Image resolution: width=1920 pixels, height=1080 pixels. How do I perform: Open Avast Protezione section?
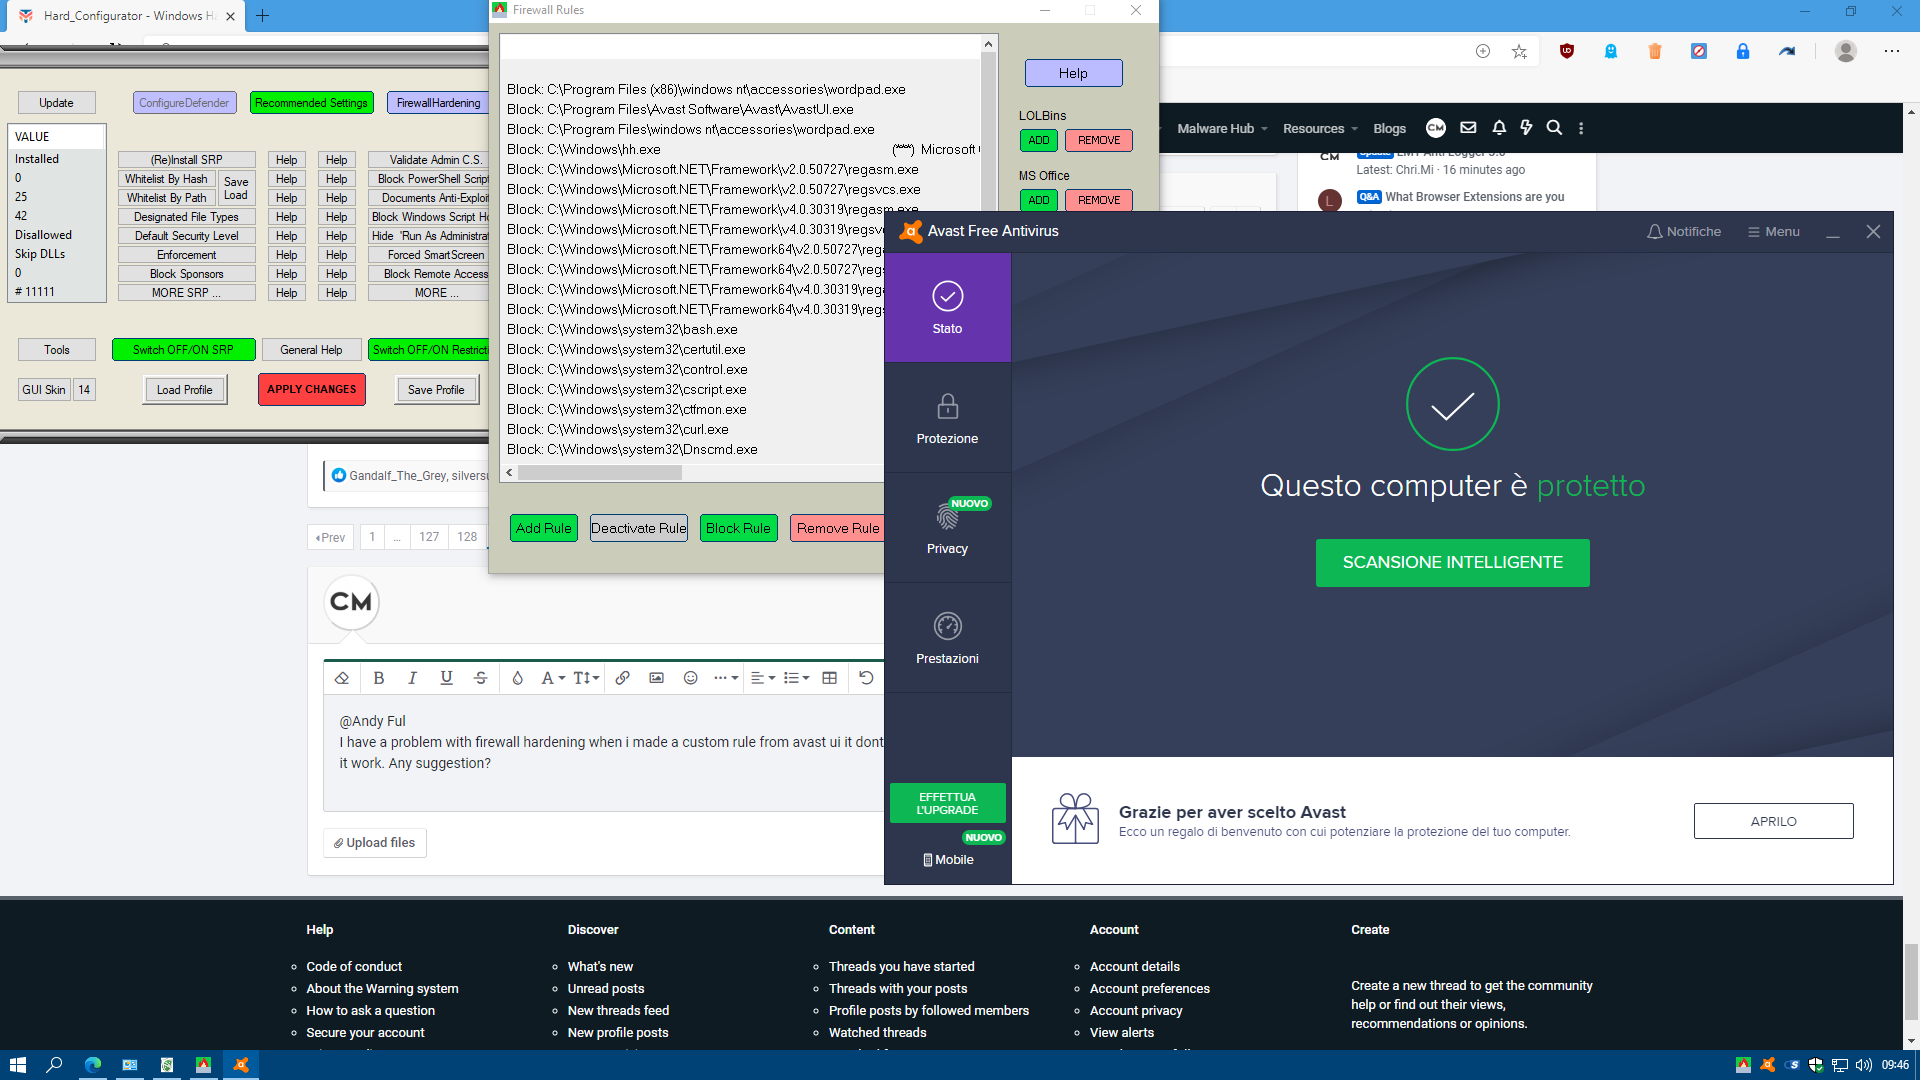[x=947, y=418]
